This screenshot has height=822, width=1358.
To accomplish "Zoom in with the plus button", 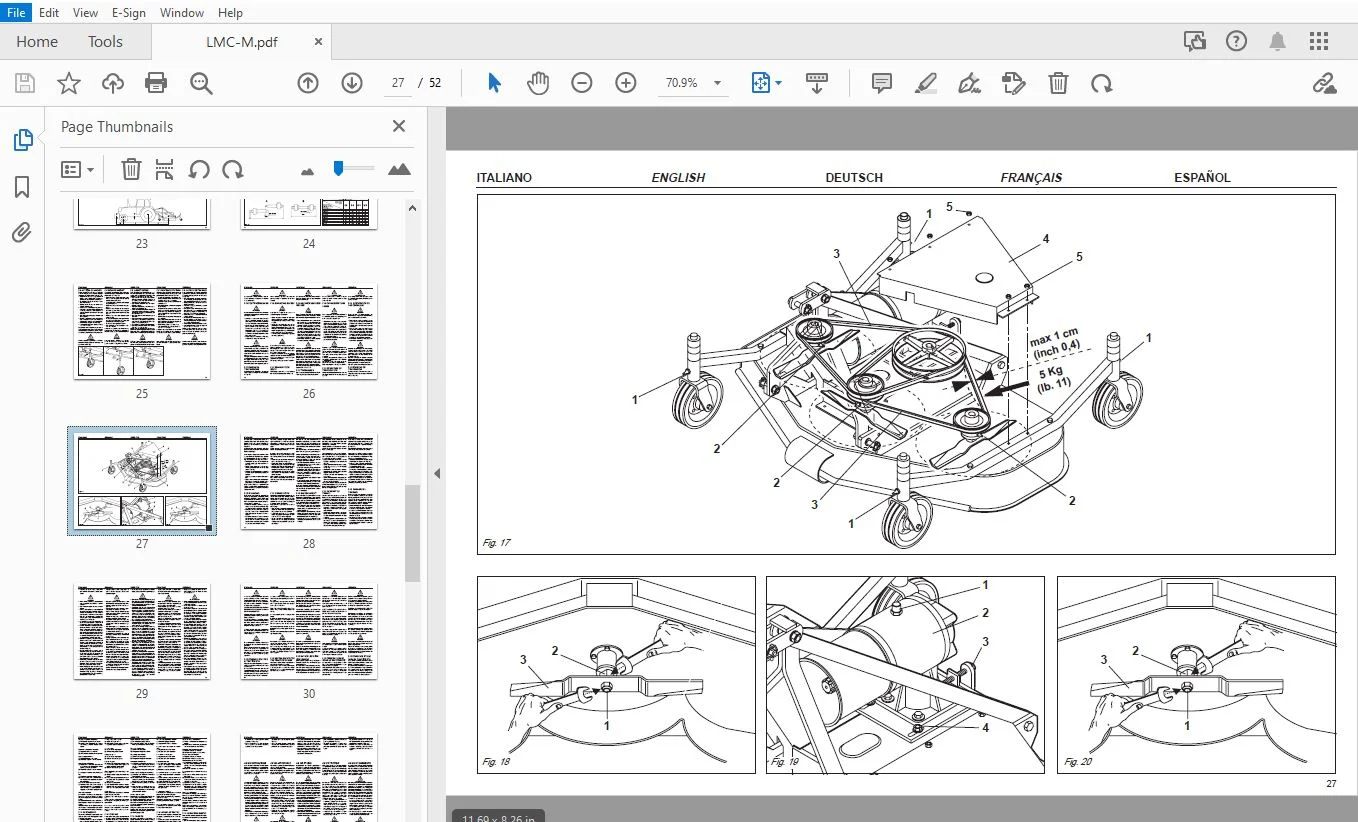I will [x=626, y=83].
